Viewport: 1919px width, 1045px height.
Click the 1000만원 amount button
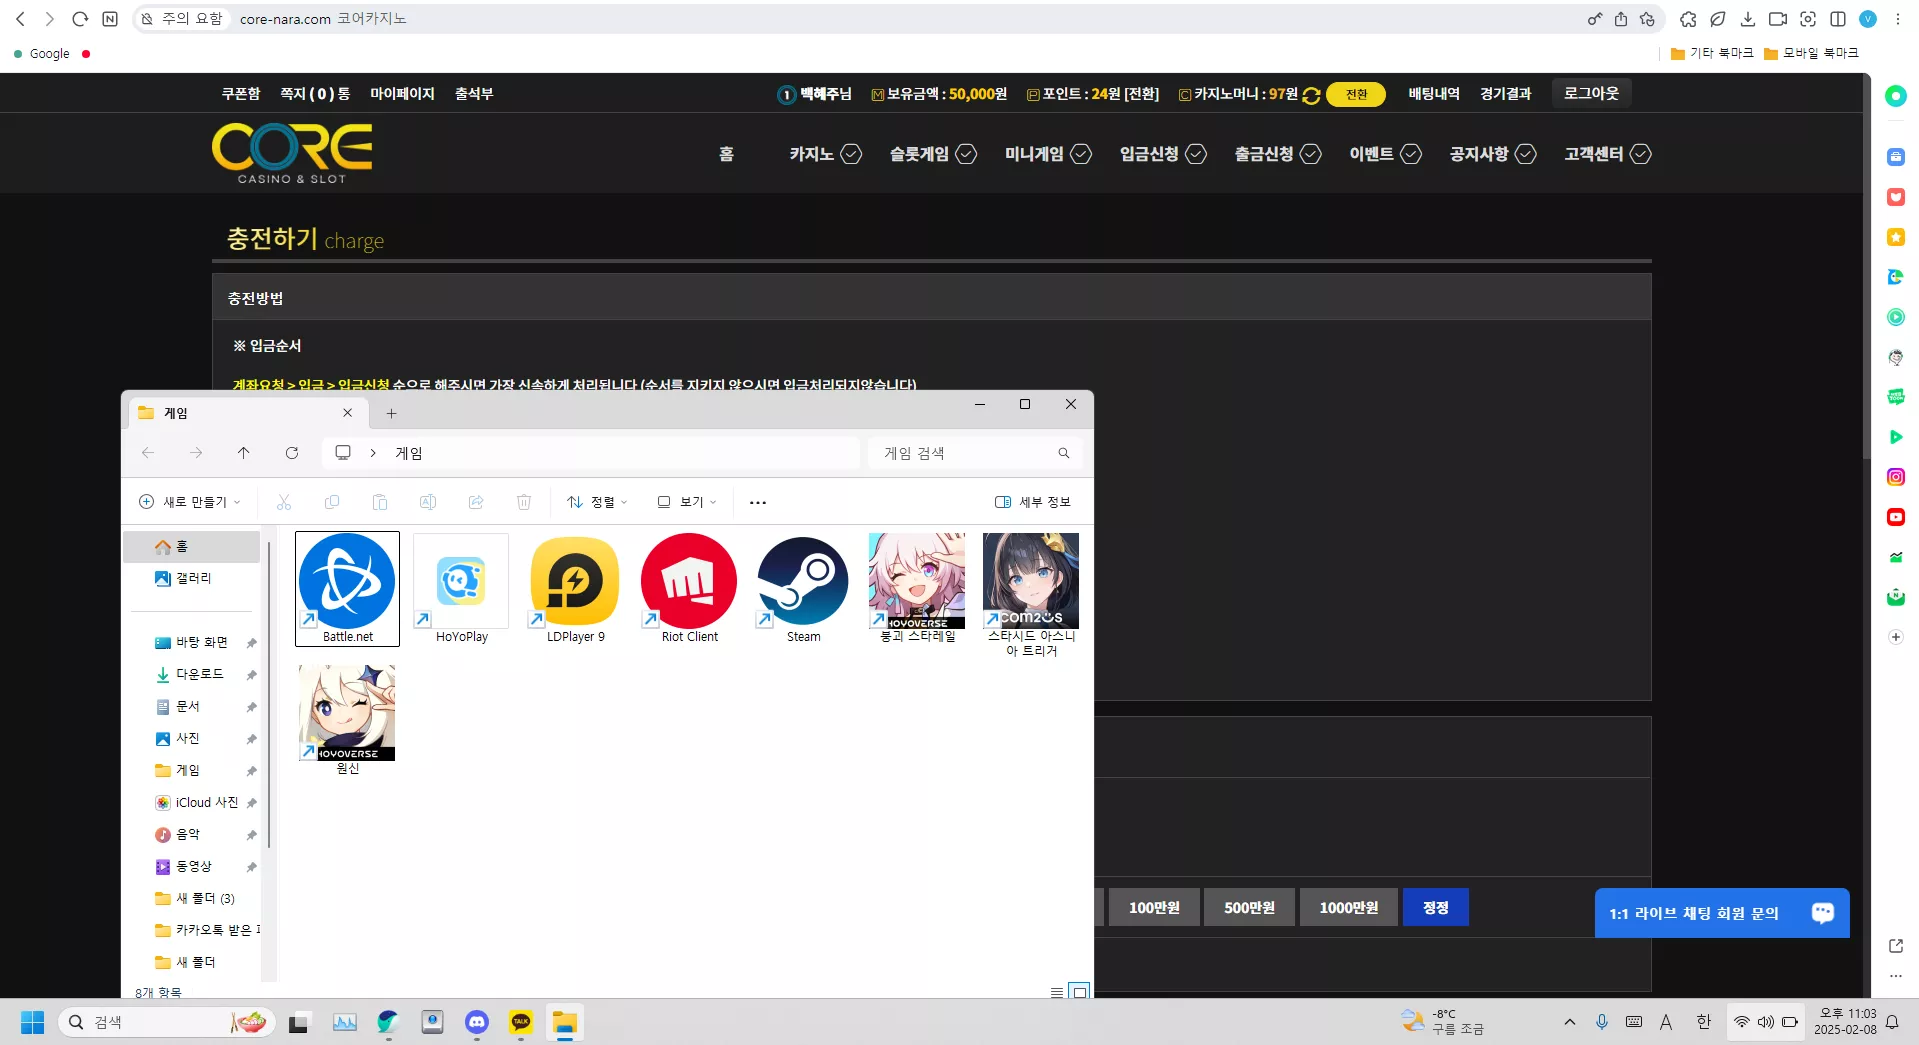tap(1348, 907)
